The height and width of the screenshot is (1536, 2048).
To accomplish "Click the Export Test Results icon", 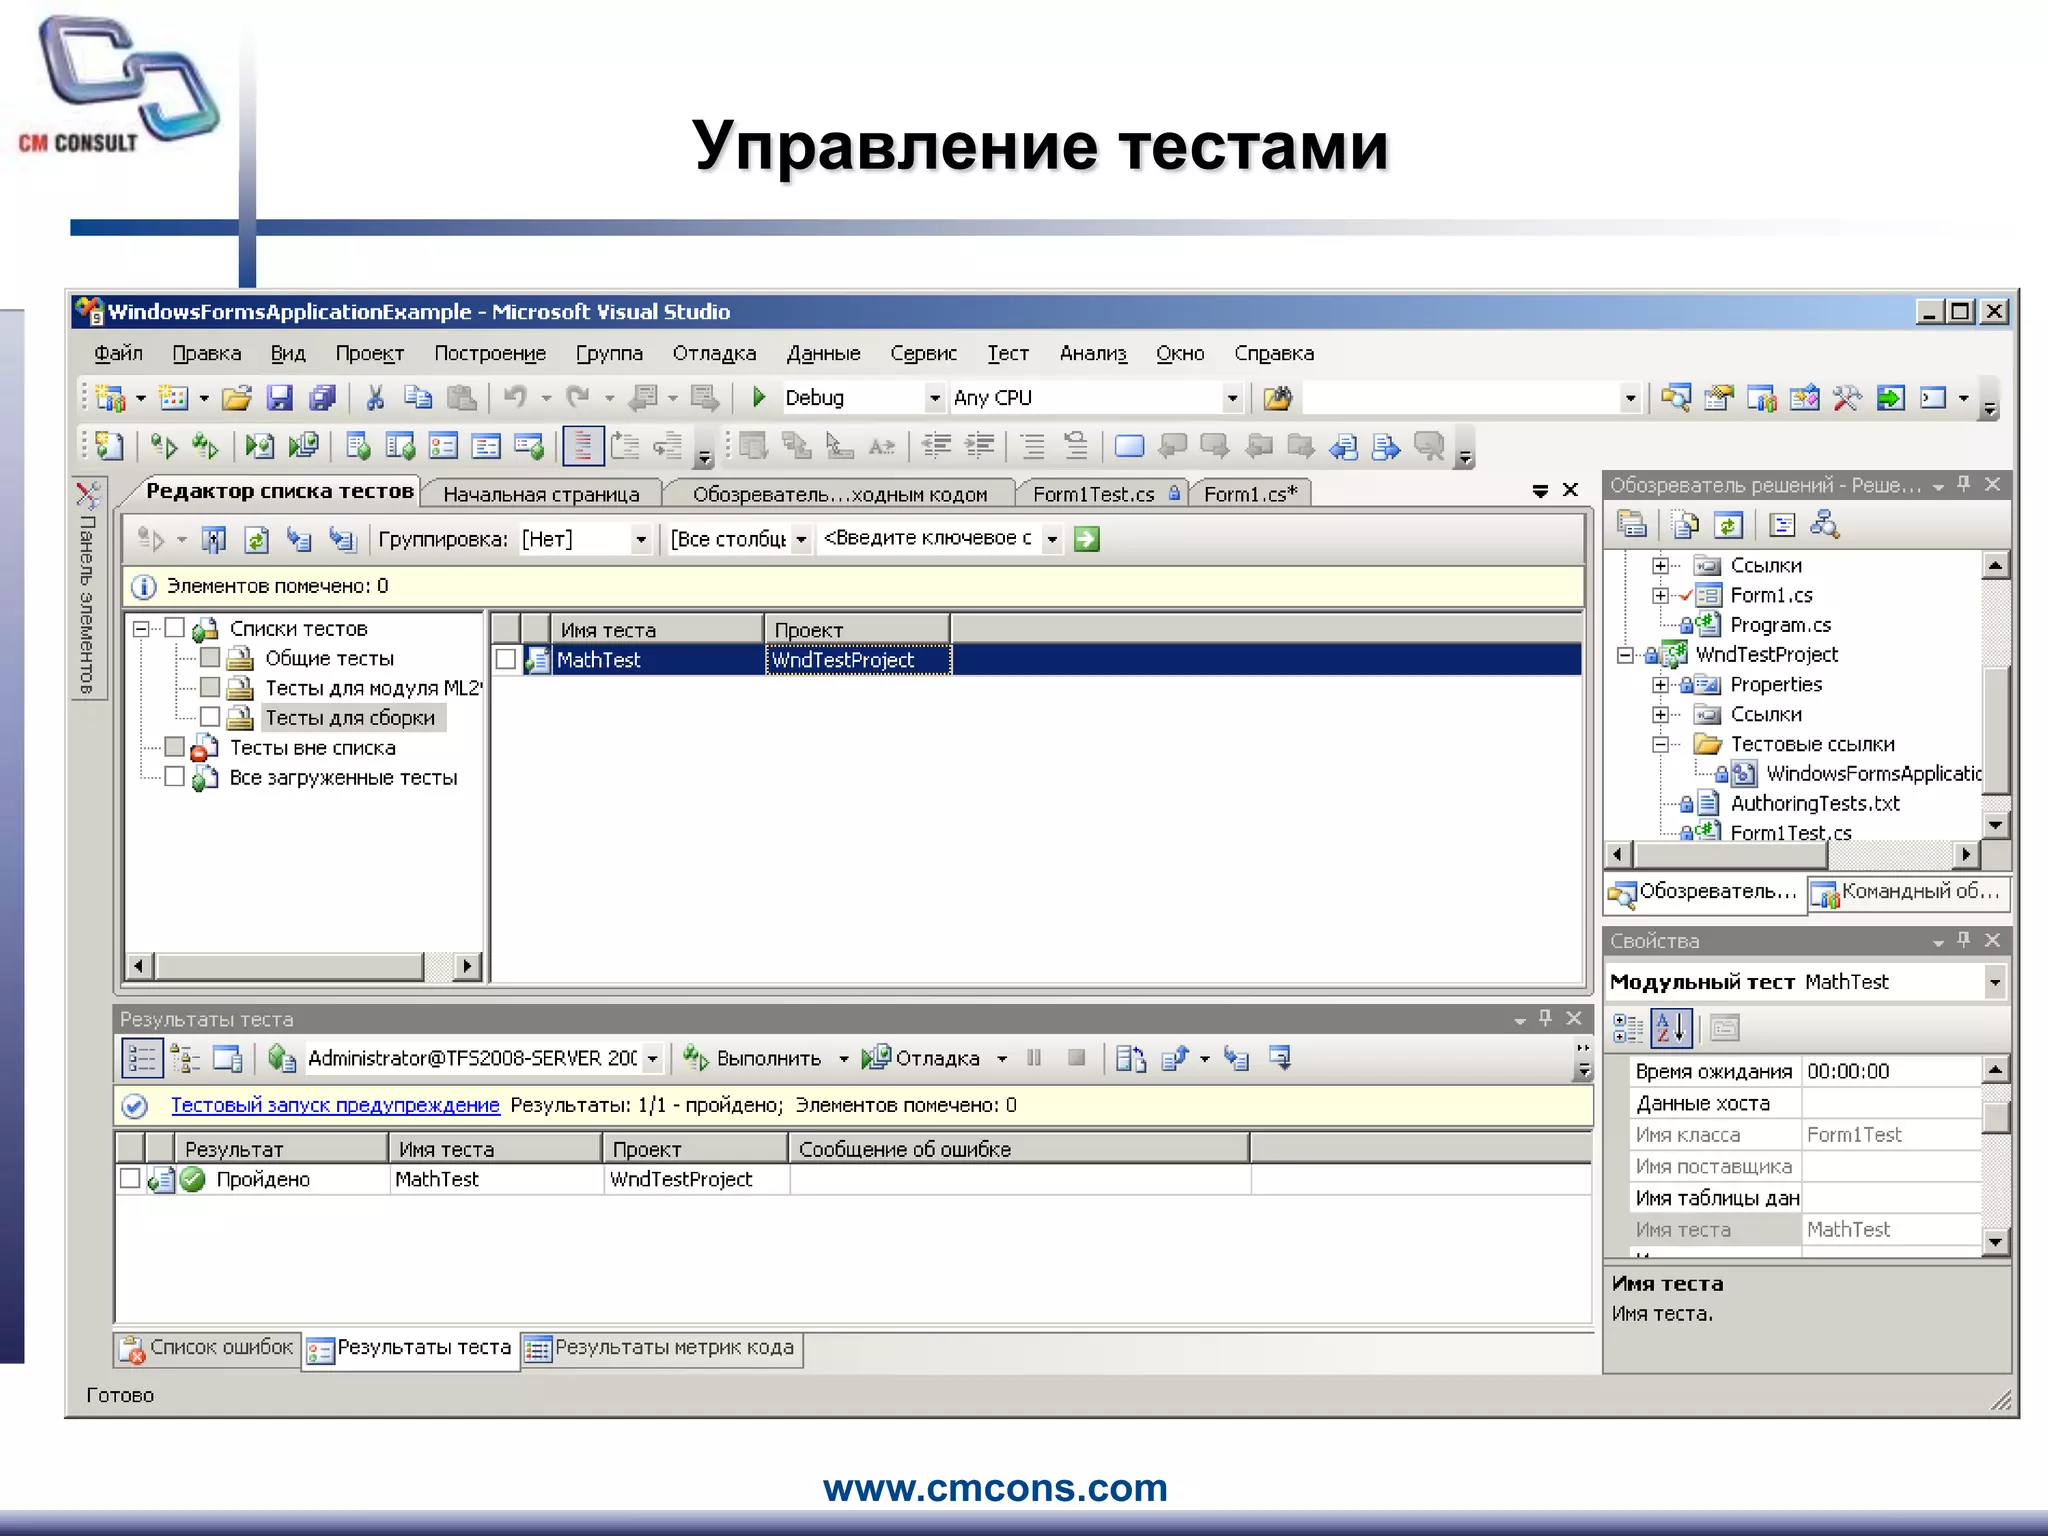I will point(1175,1058).
